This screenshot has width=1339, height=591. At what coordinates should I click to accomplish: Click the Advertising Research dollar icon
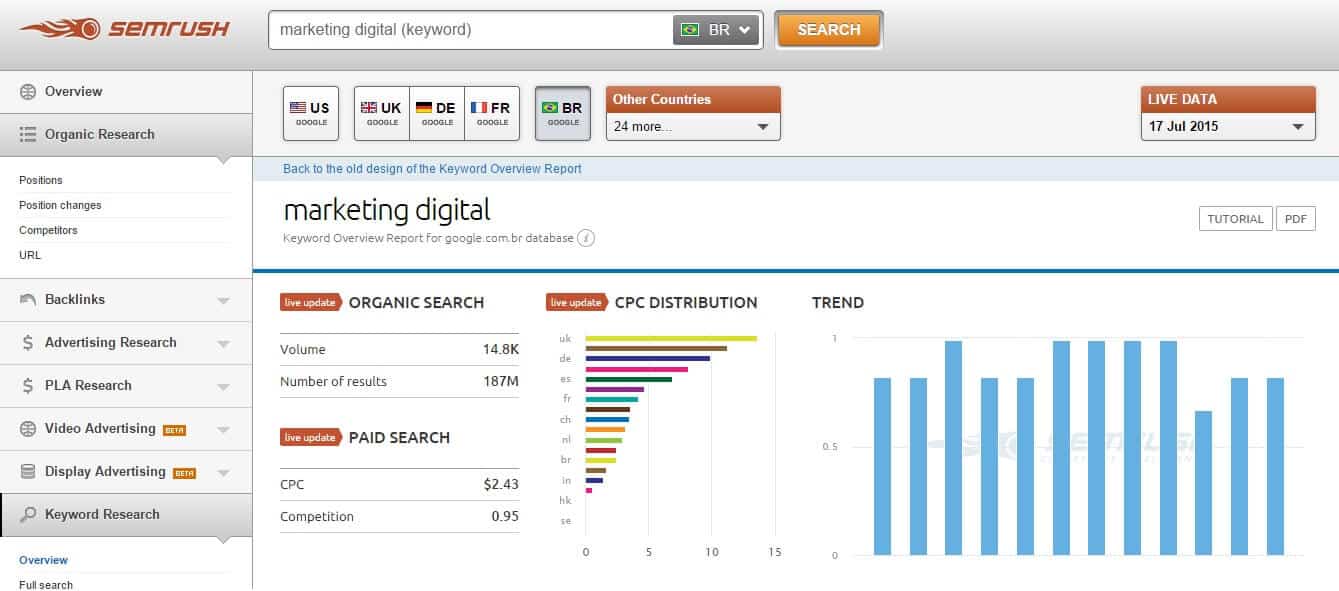coord(28,342)
